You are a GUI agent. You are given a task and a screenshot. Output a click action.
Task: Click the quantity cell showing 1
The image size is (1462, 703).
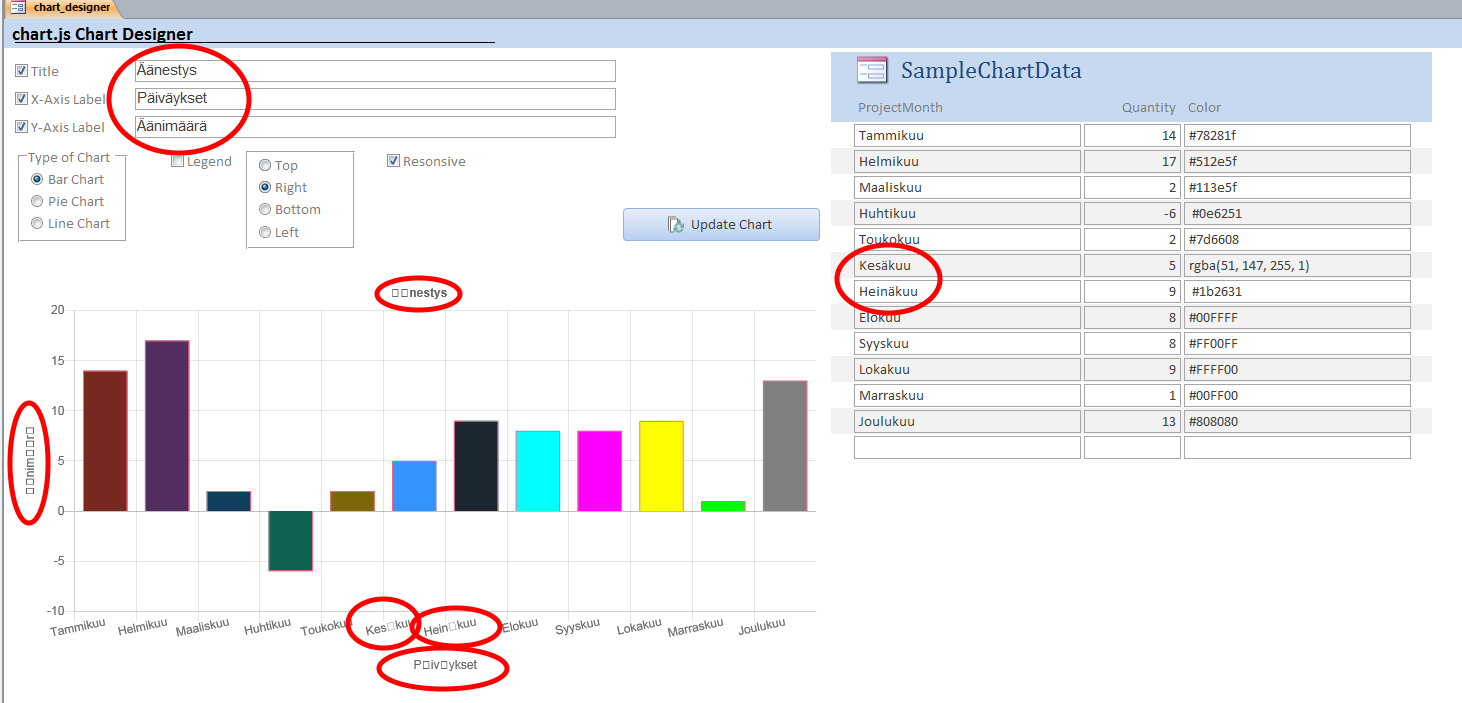click(1132, 395)
